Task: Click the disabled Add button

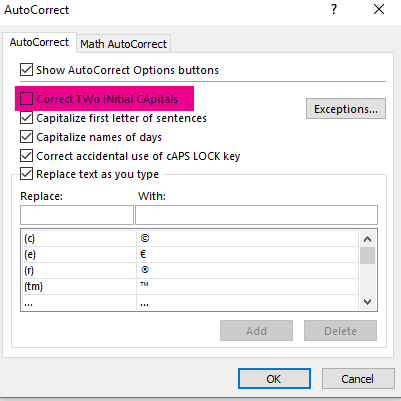Action: click(x=256, y=331)
